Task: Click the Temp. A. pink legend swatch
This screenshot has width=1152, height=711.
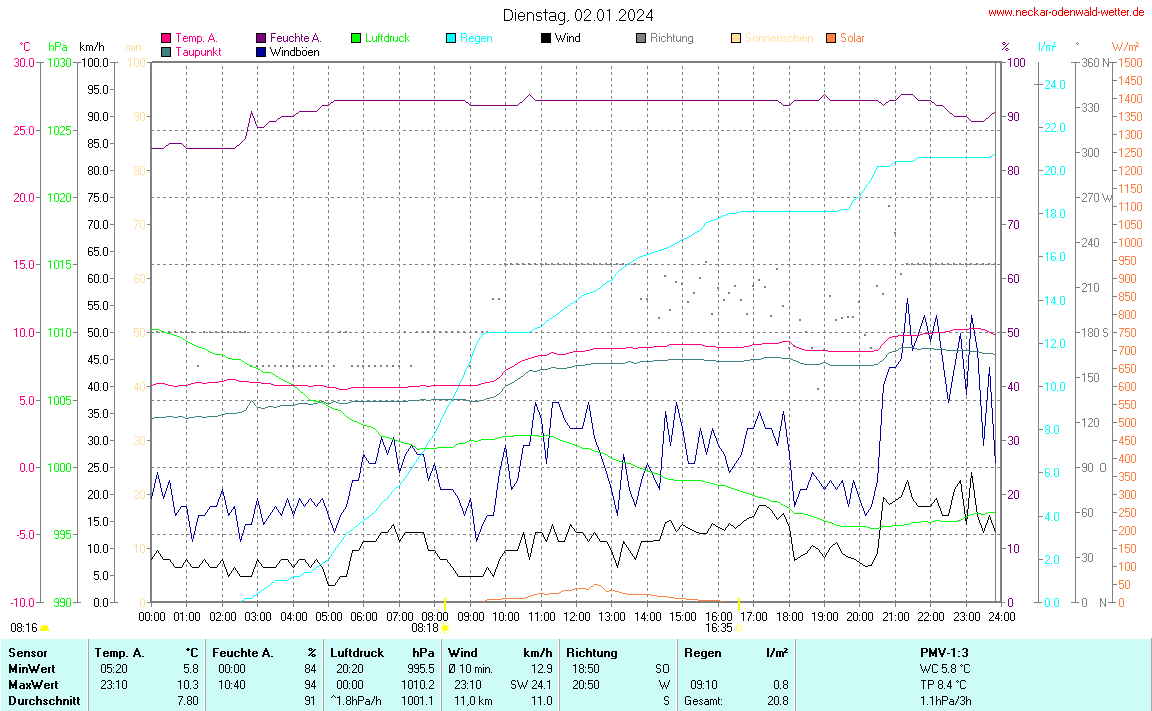Action: coord(166,38)
